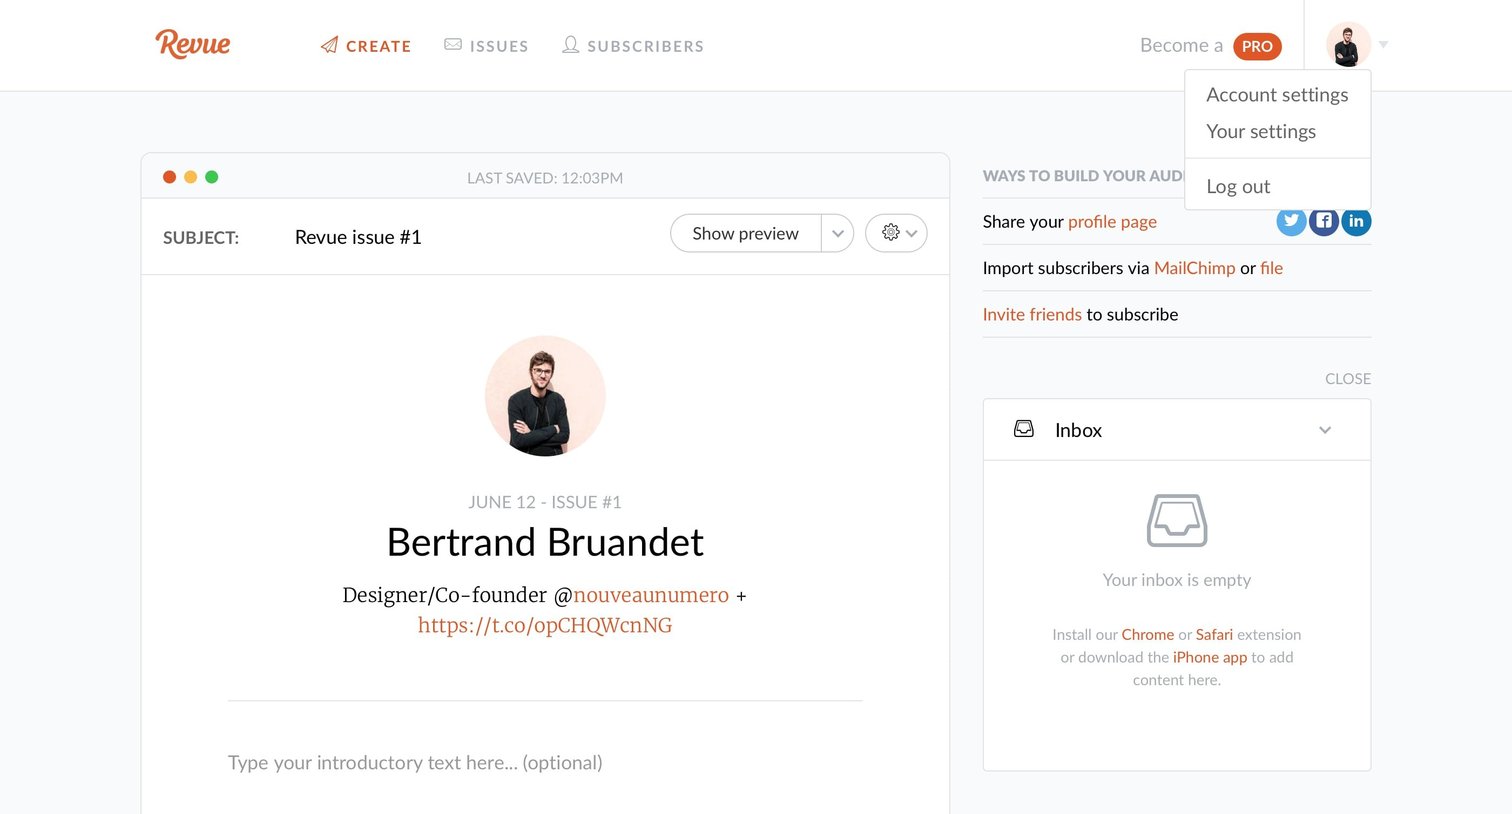Open the Subscribers tab
The image size is (1512, 814).
(x=633, y=46)
